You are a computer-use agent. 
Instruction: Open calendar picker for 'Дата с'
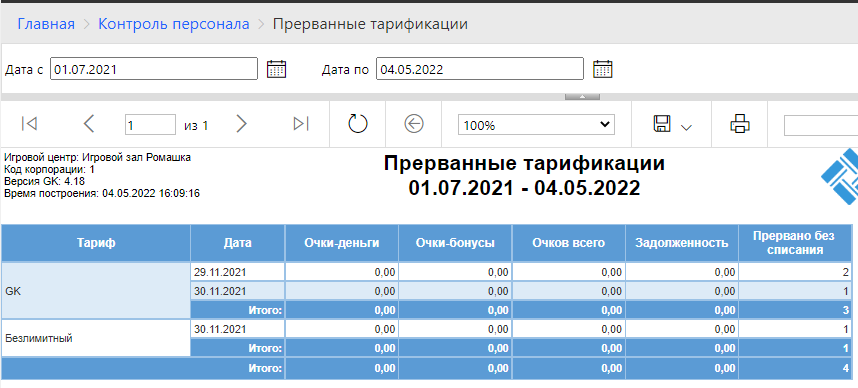pos(276,70)
